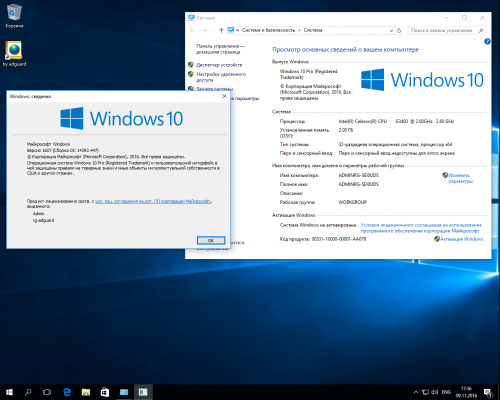
Task: Go up one level with up arrow
Action: pos(221,30)
